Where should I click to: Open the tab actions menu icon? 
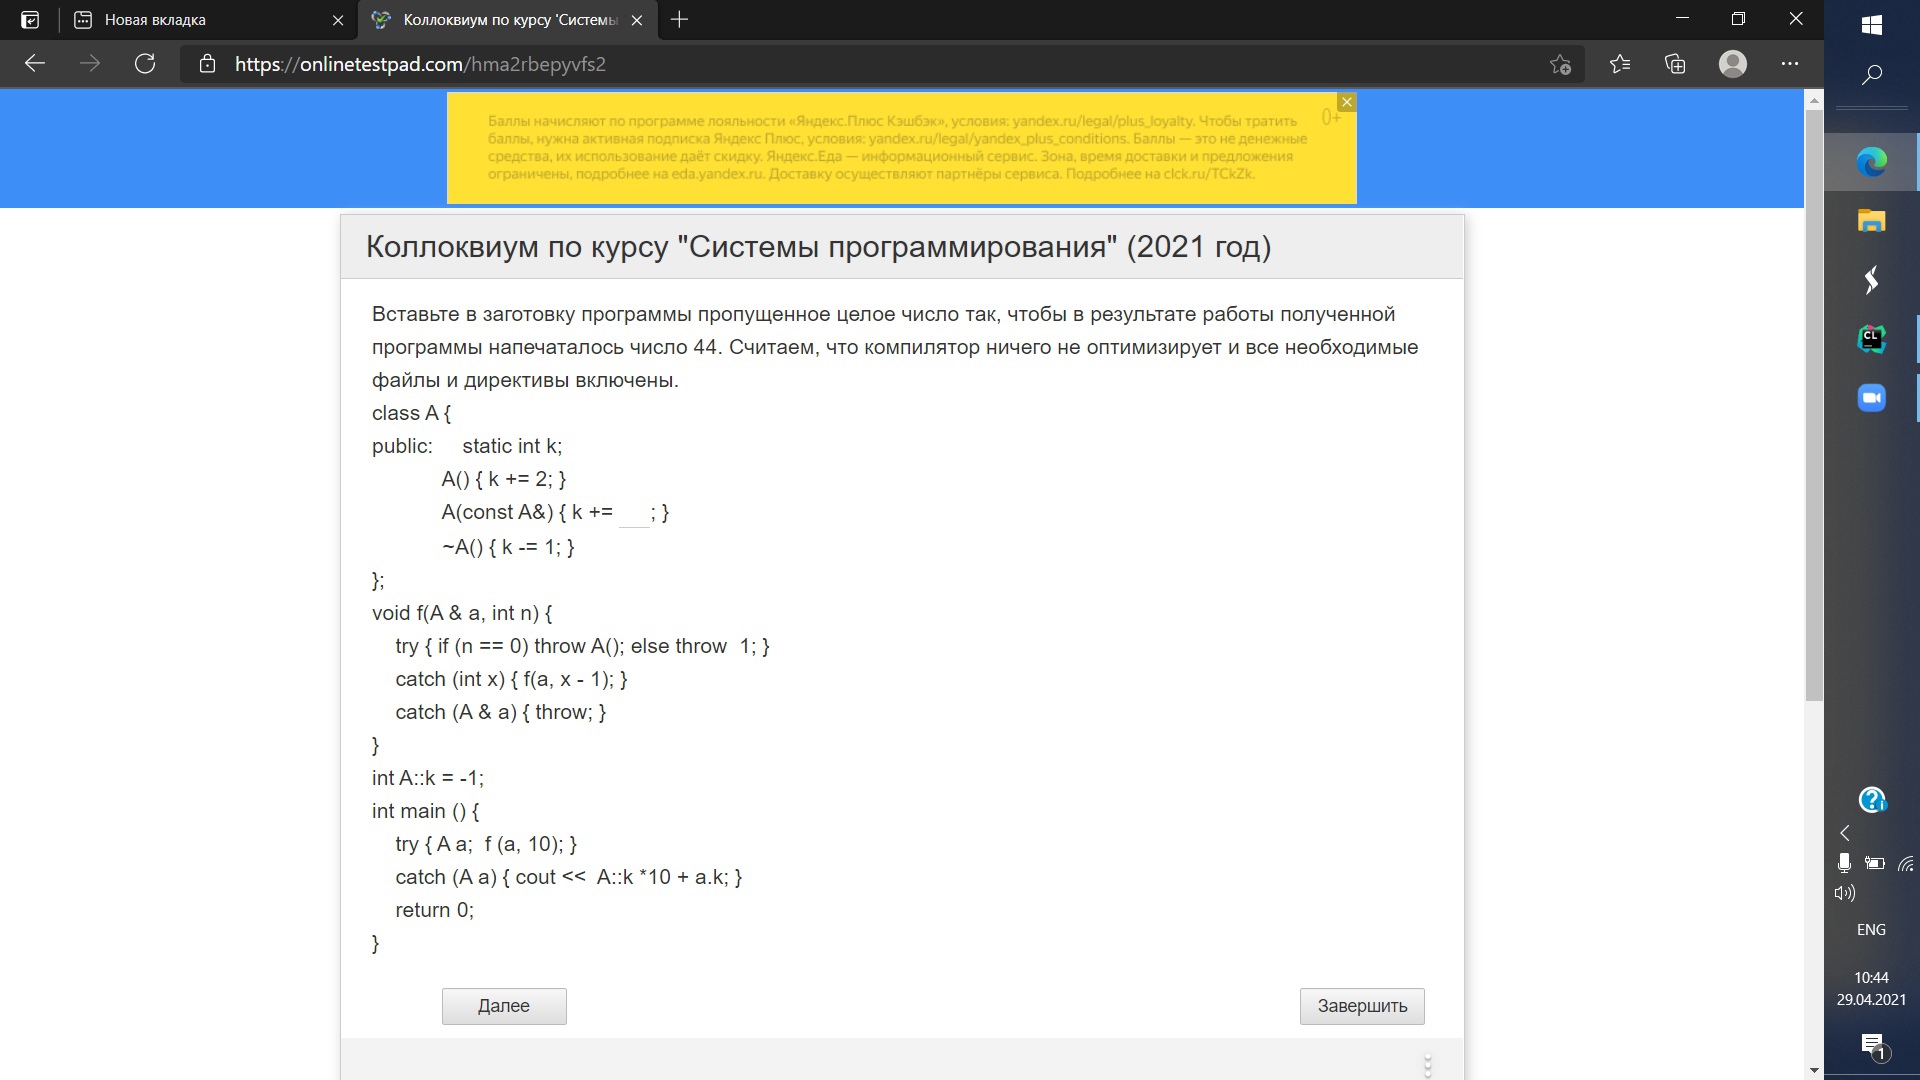30,20
